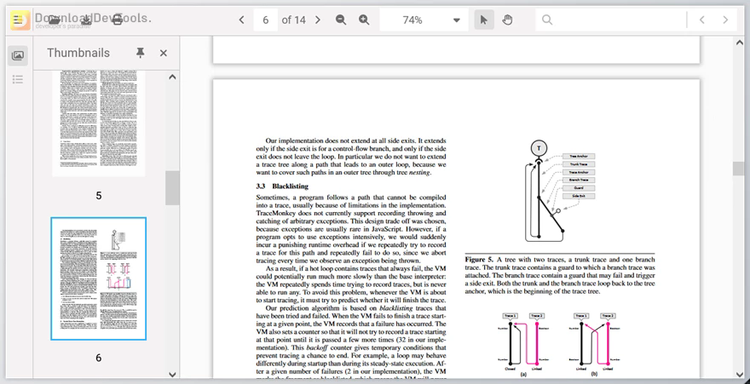This screenshot has width=750, height=384.
Task: Pin the Thumbnails panel
Action: click(140, 53)
